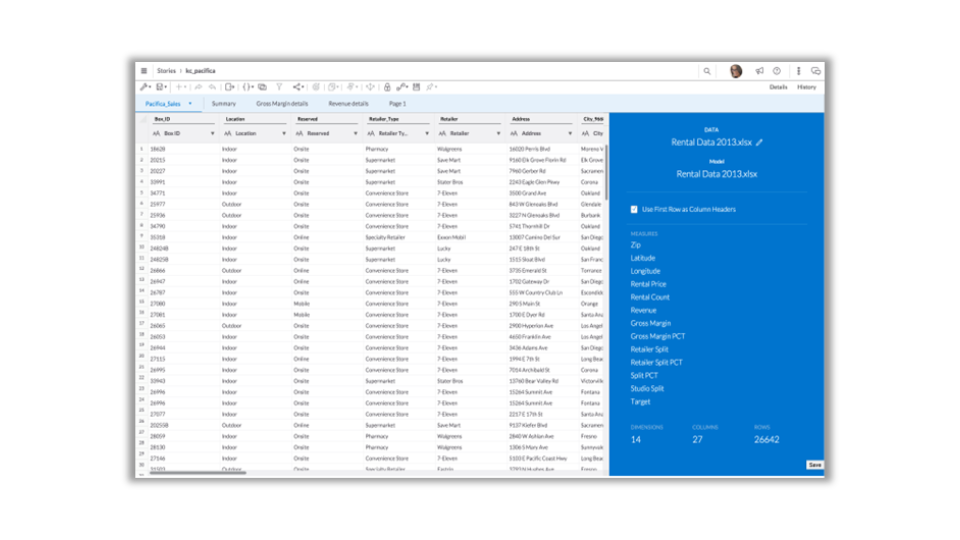Click the save disk icon
Screen dimensions: 960x540
pos(159,87)
